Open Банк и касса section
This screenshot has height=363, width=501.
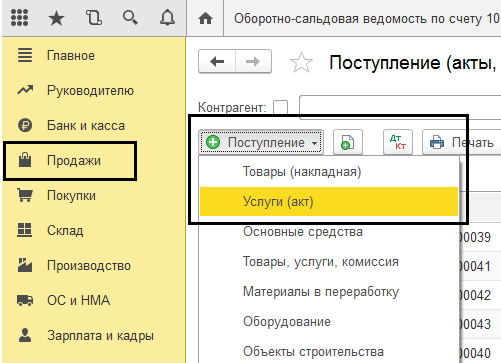(x=86, y=126)
